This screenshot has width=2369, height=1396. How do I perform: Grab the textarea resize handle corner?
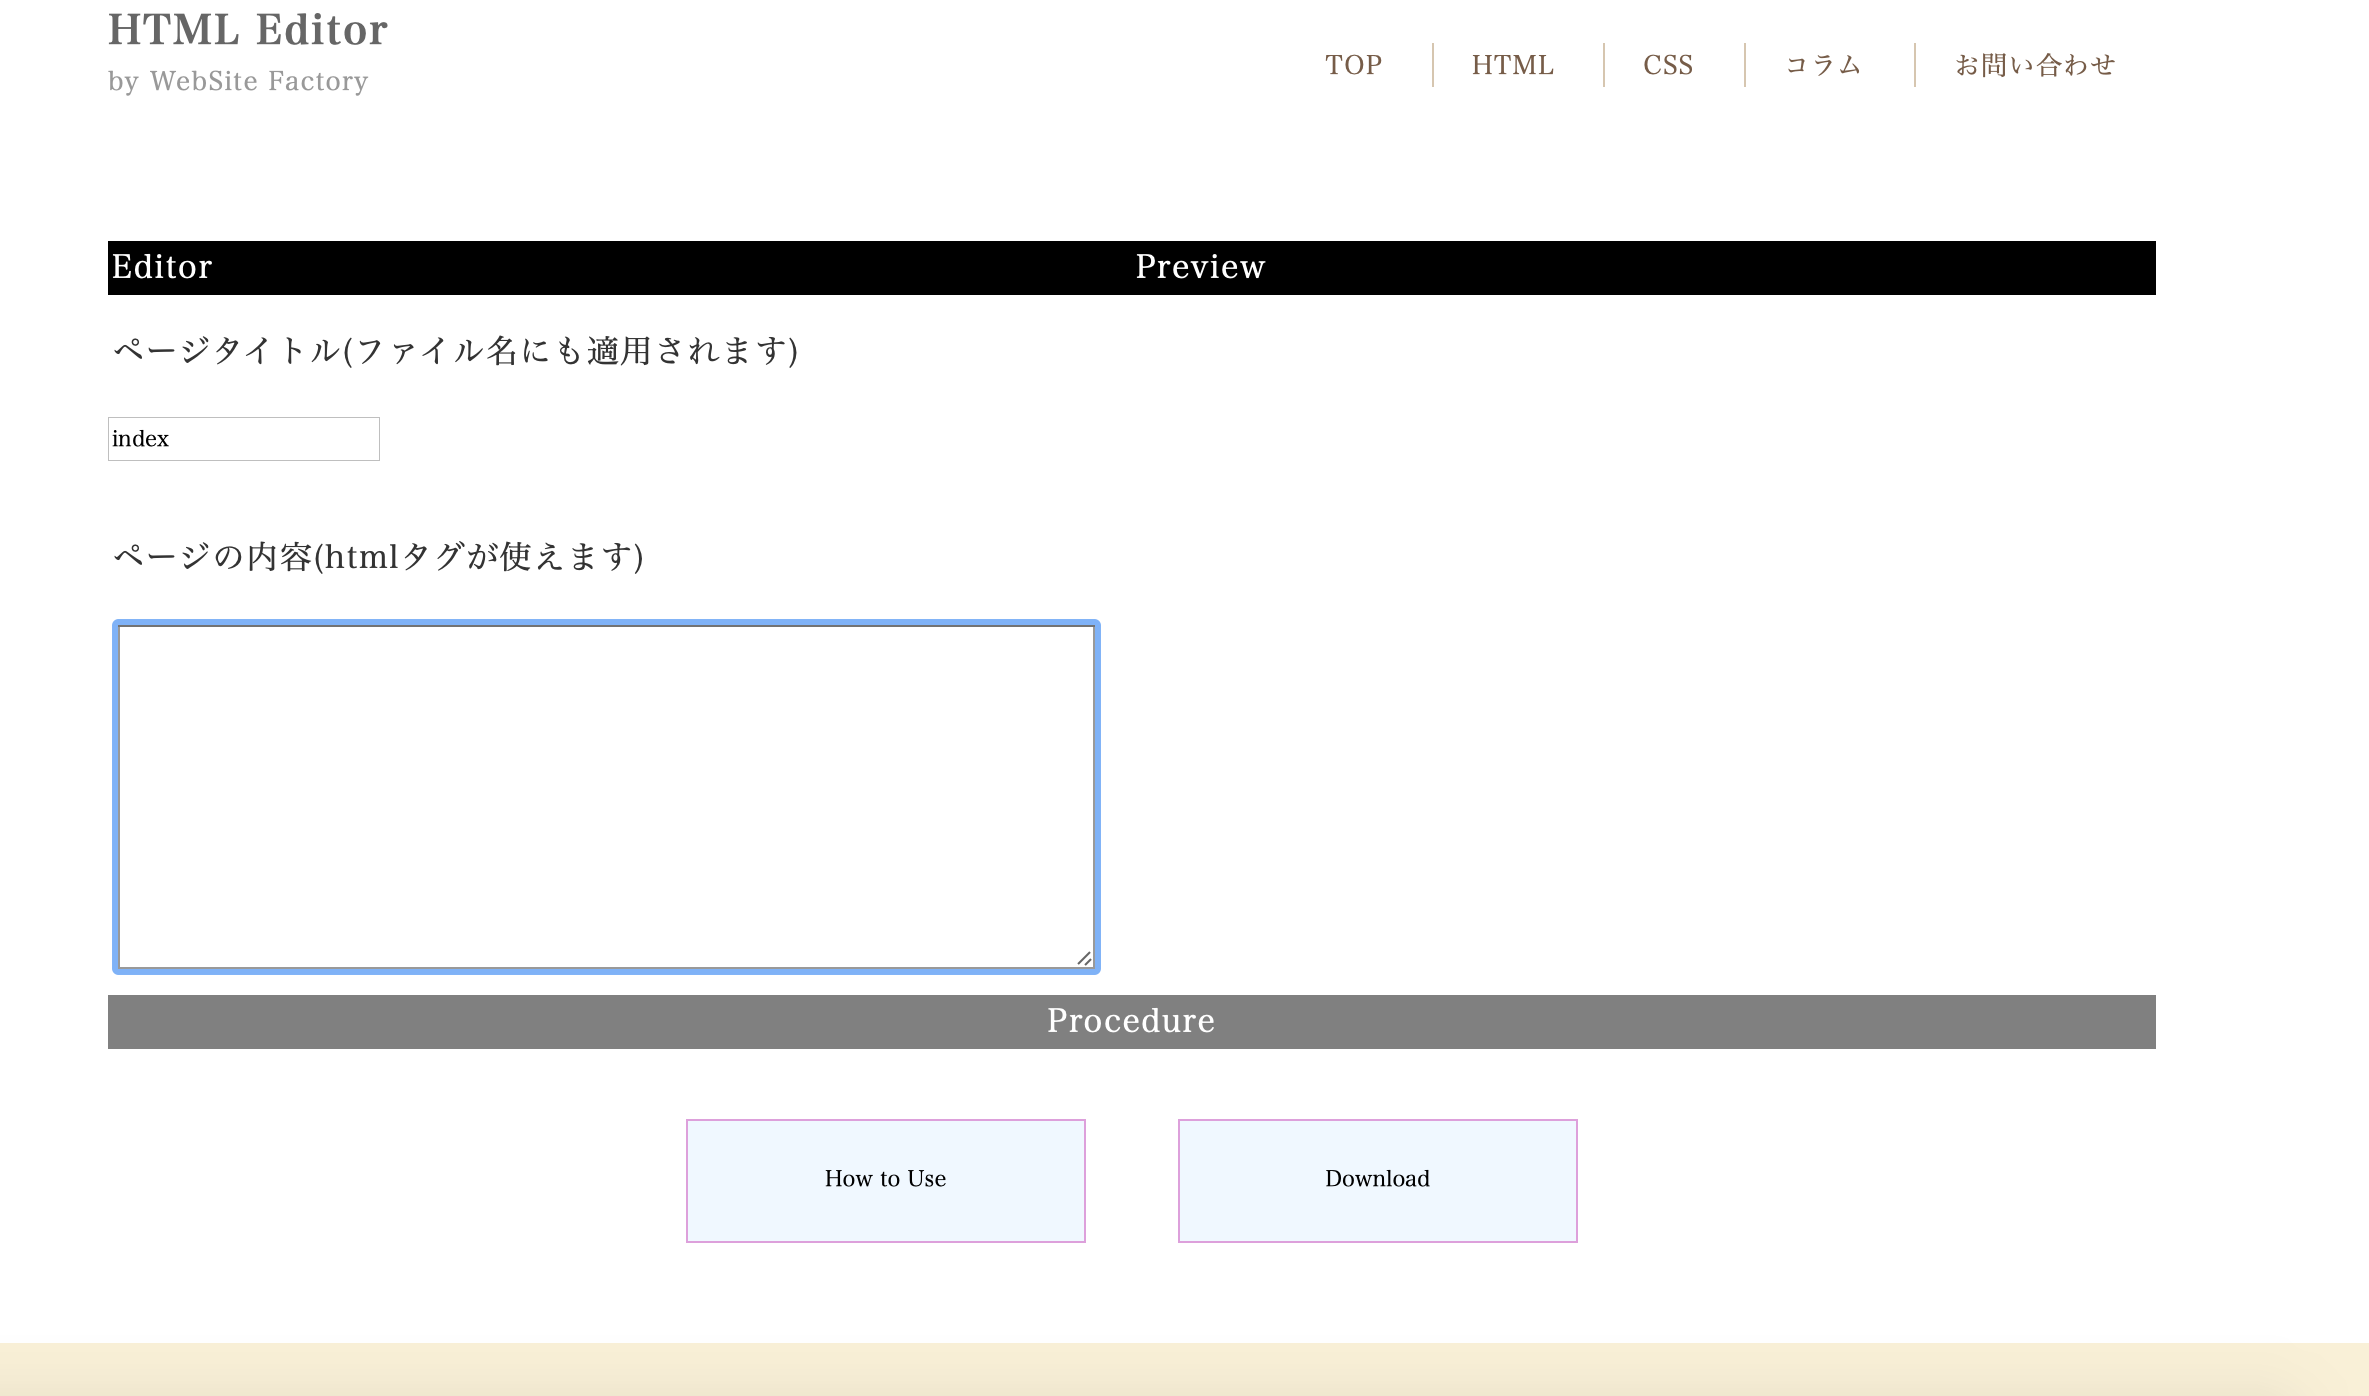pyautogui.click(x=1084, y=958)
